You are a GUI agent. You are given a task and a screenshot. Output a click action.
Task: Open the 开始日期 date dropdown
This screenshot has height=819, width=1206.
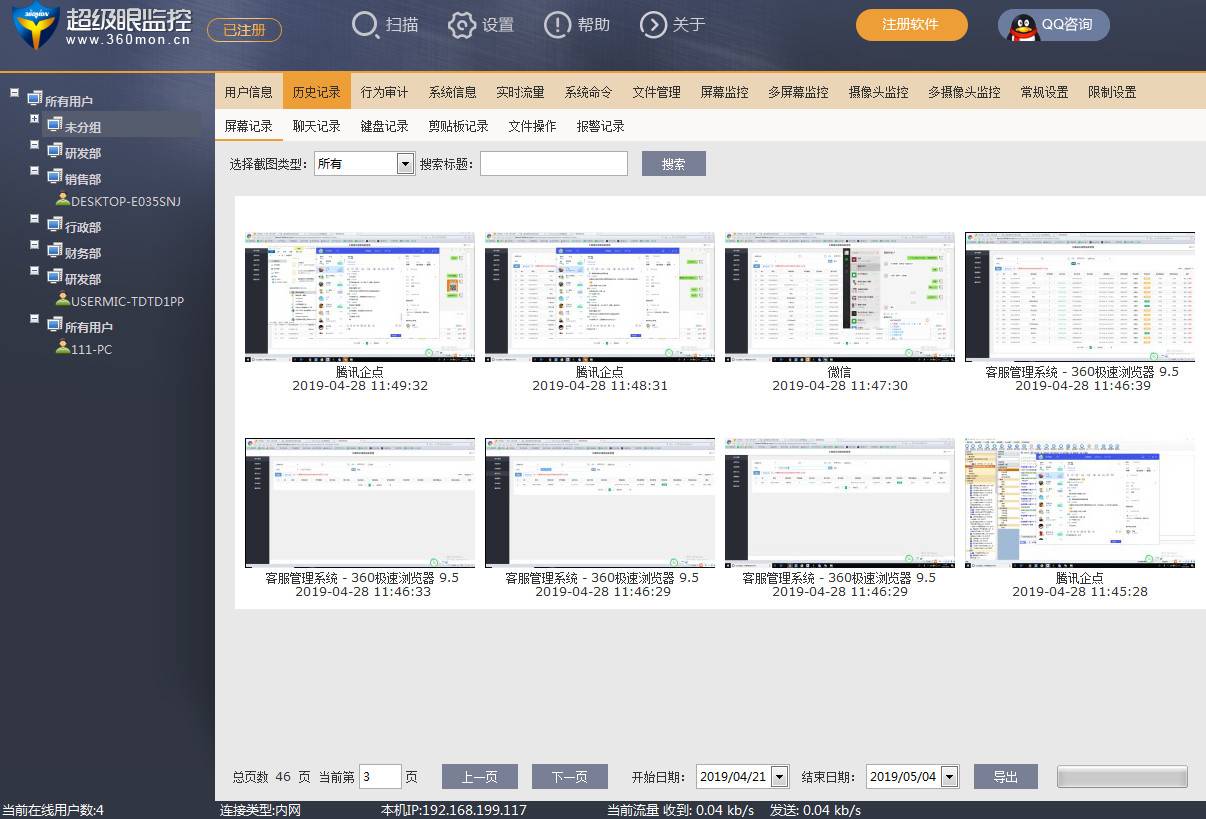(780, 777)
